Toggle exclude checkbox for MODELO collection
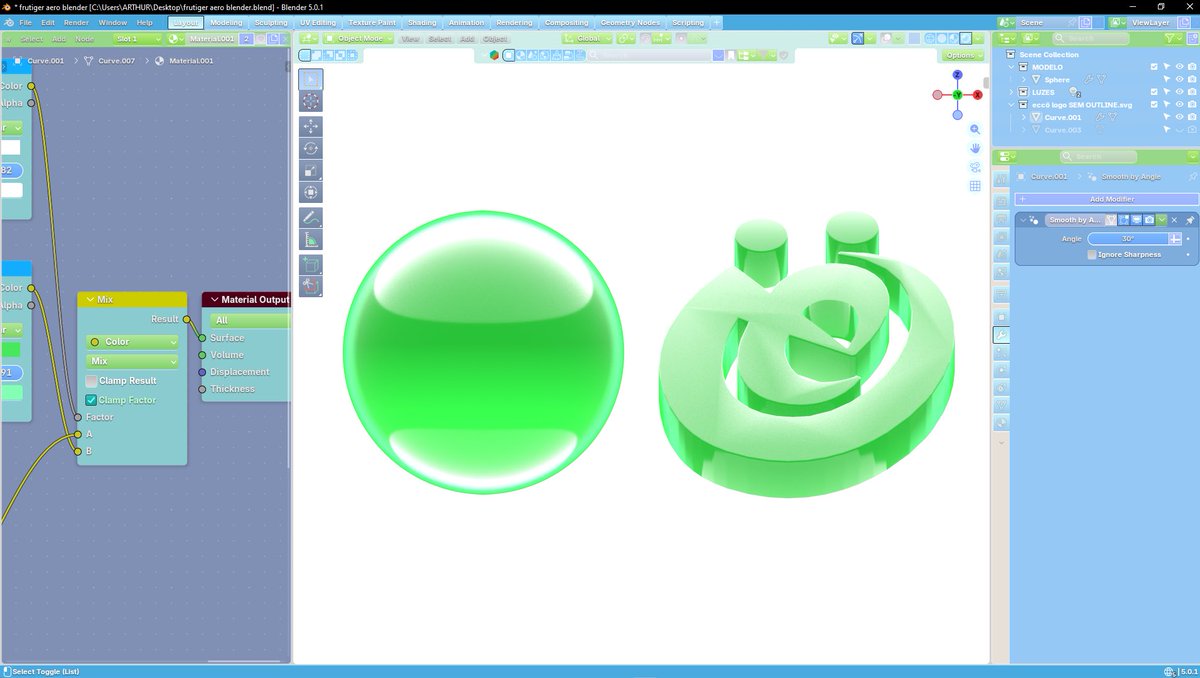The width and height of the screenshot is (1200, 678). 1154,67
